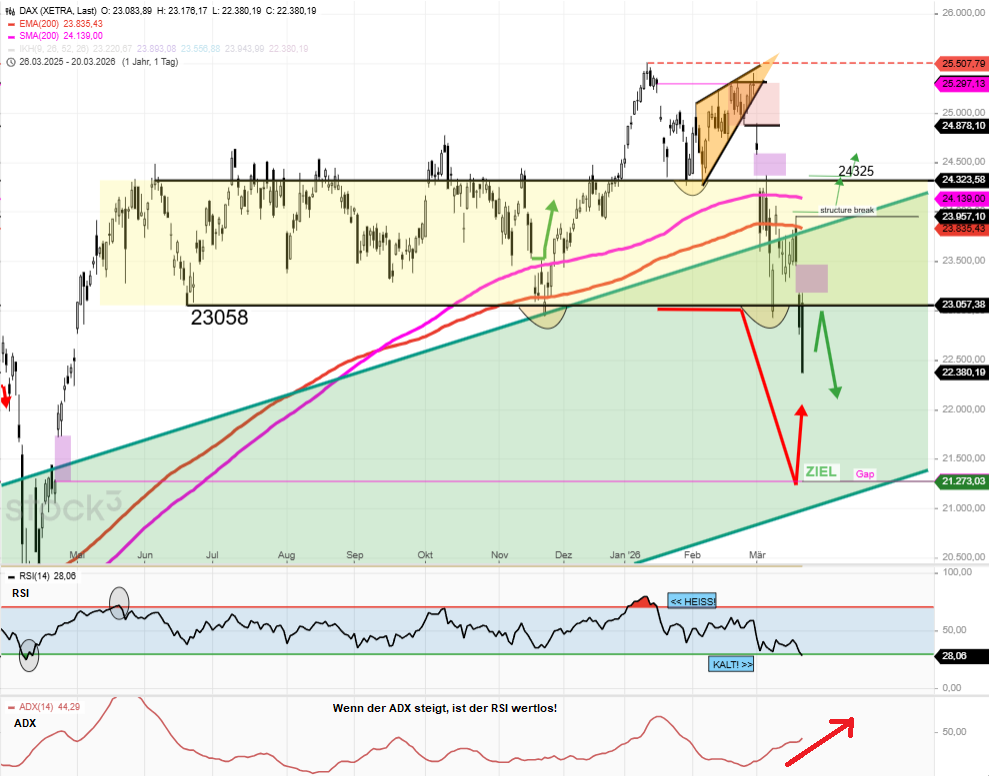Click the 24325 resistance annotation
Viewport: 989px width, 776px height.
[856, 171]
